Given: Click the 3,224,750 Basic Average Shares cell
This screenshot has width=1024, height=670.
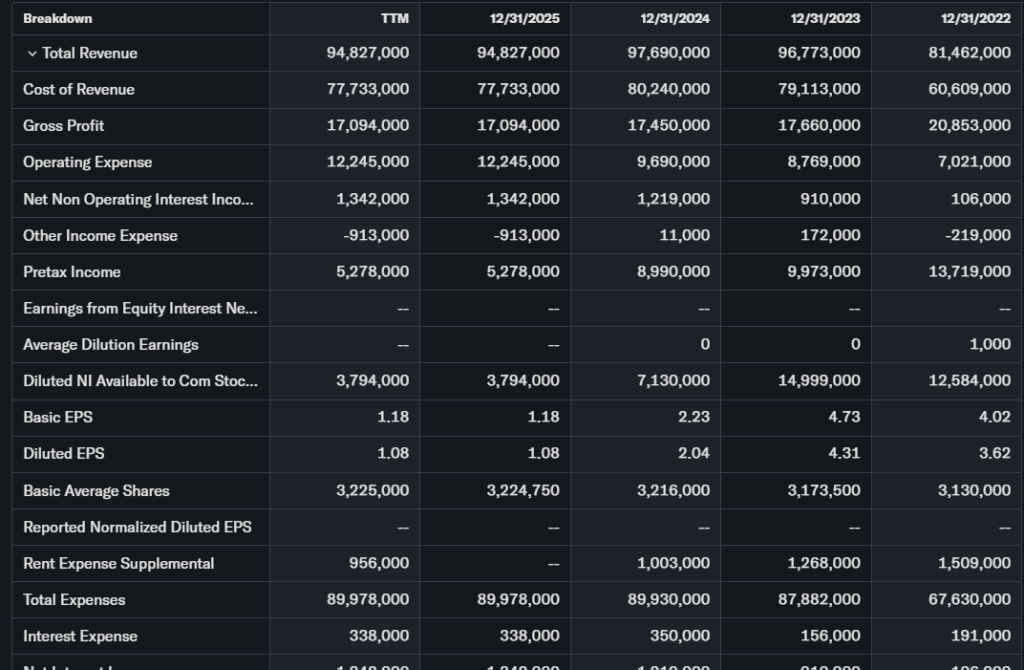Looking at the screenshot, I should tap(518, 491).
